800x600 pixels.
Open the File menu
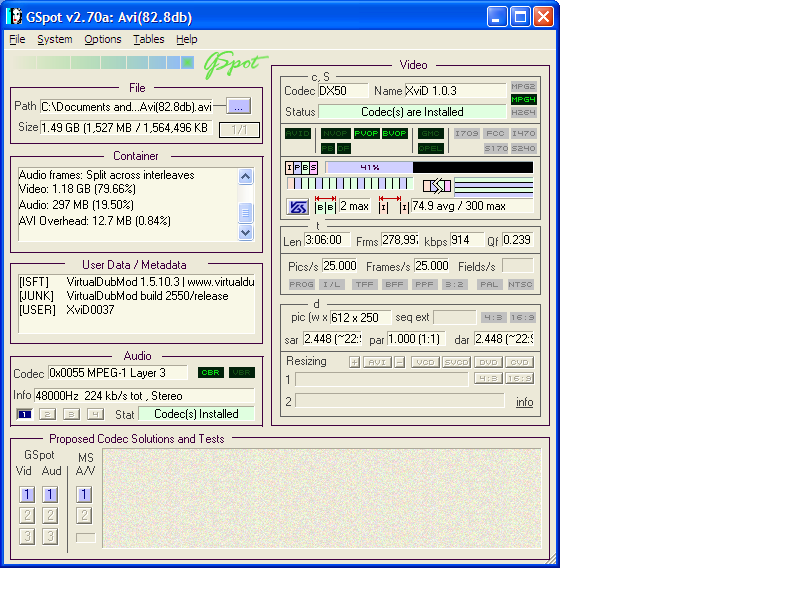(17, 39)
